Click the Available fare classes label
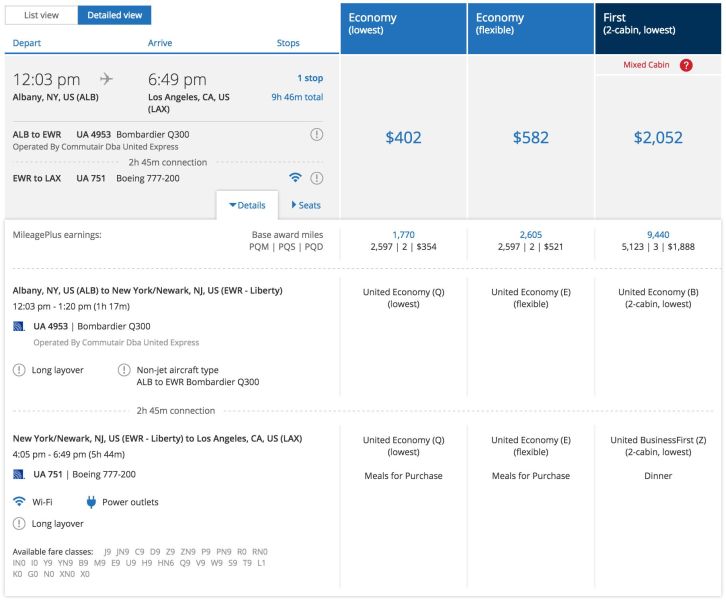 [x=53, y=552]
